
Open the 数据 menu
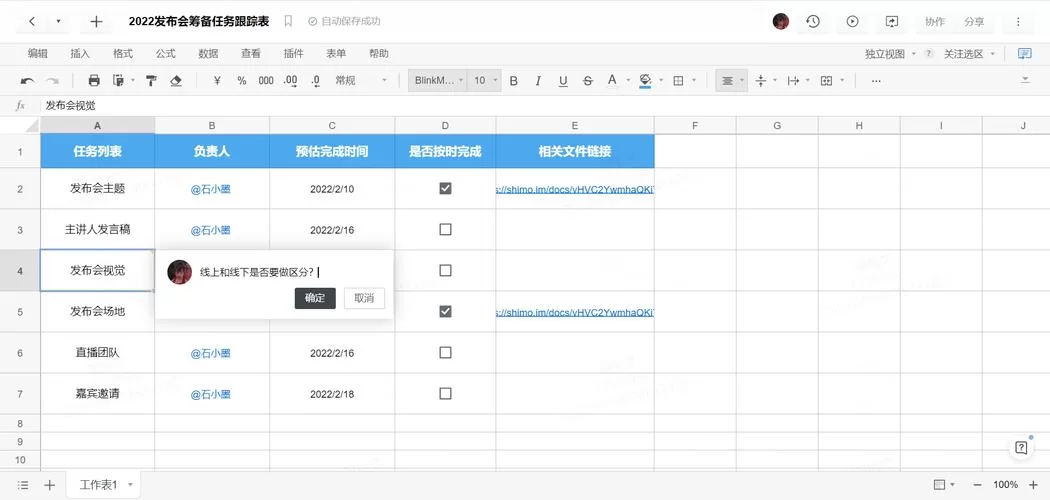click(208, 54)
